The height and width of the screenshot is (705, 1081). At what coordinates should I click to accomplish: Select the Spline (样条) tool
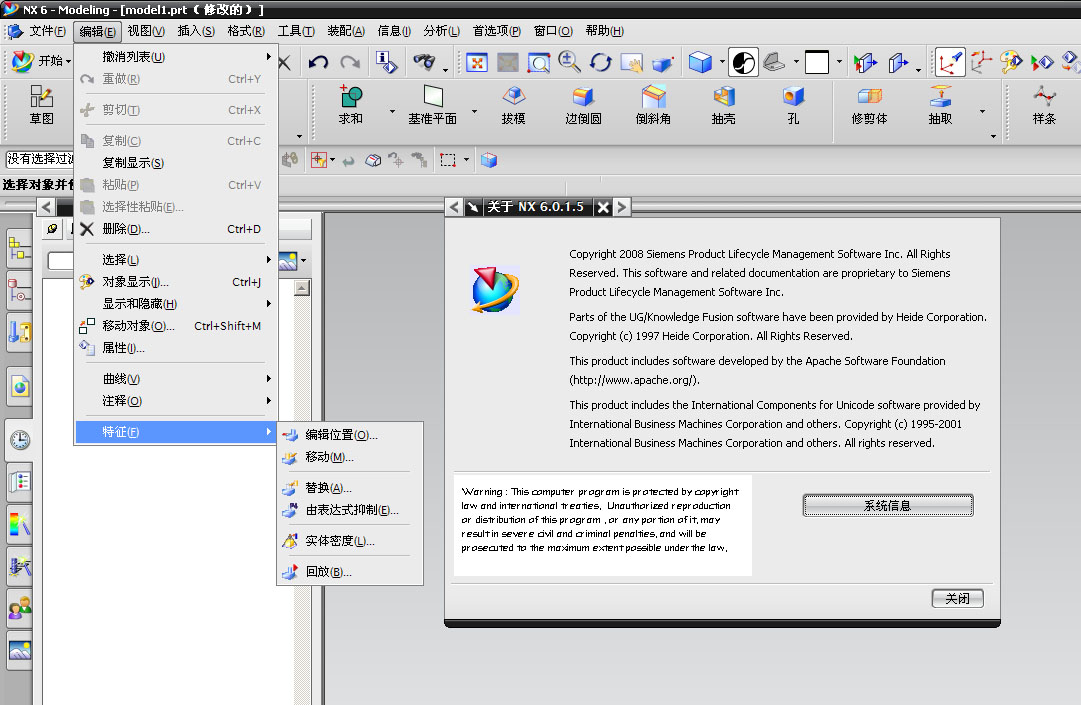point(1044,105)
